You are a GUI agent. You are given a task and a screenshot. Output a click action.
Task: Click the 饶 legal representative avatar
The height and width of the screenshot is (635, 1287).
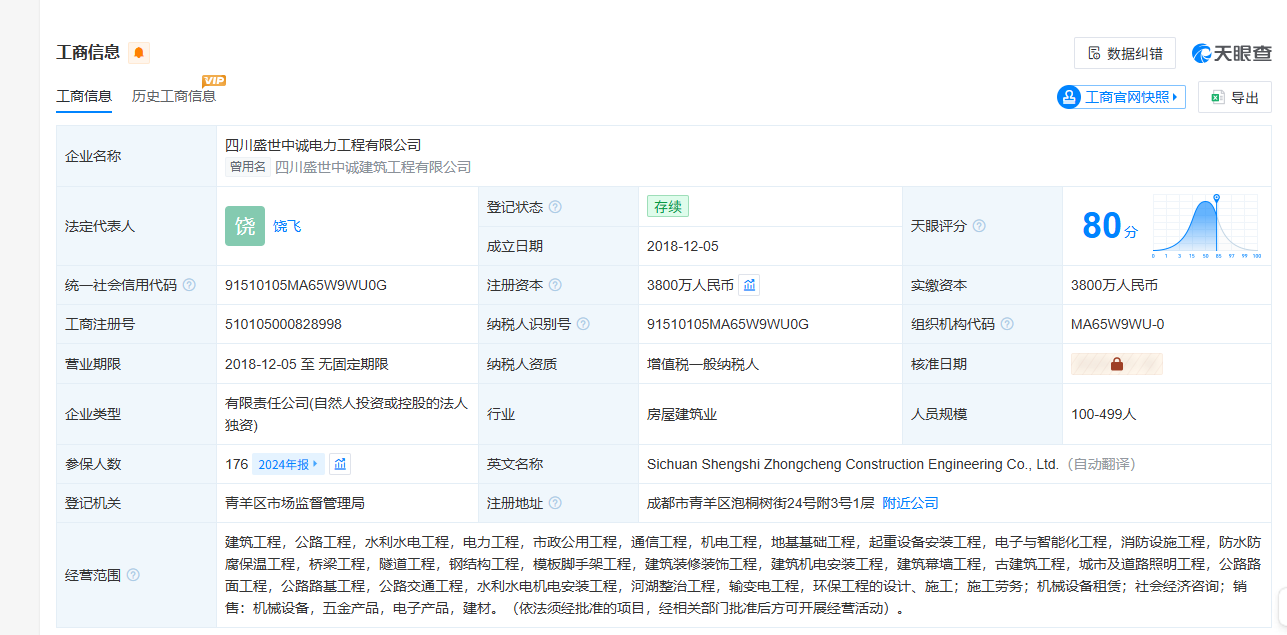(245, 226)
